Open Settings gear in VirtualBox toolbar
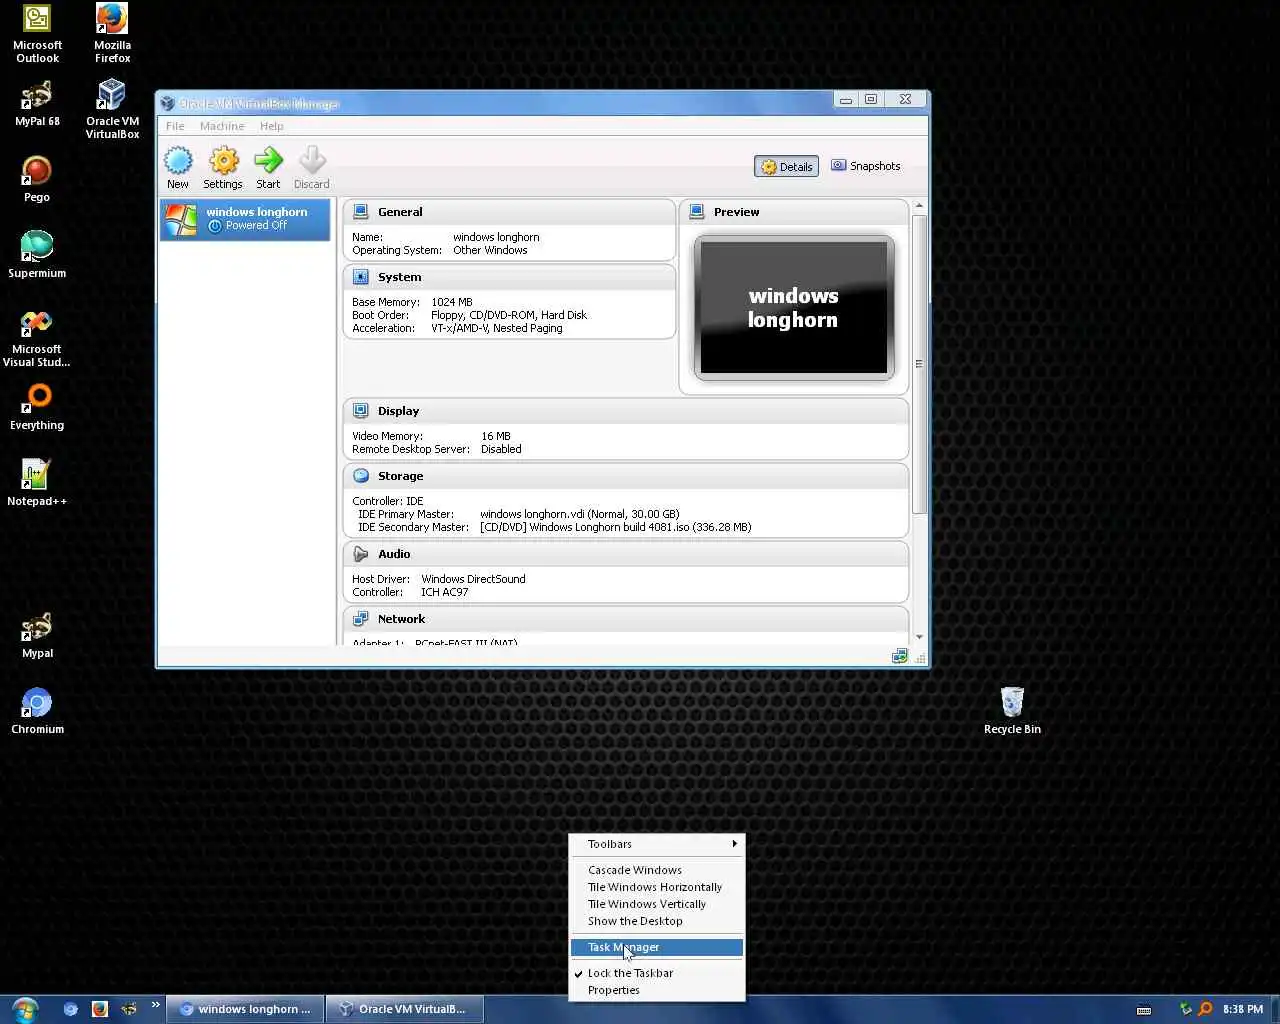This screenshot has width=1280, height=1024. click(223, 167)
